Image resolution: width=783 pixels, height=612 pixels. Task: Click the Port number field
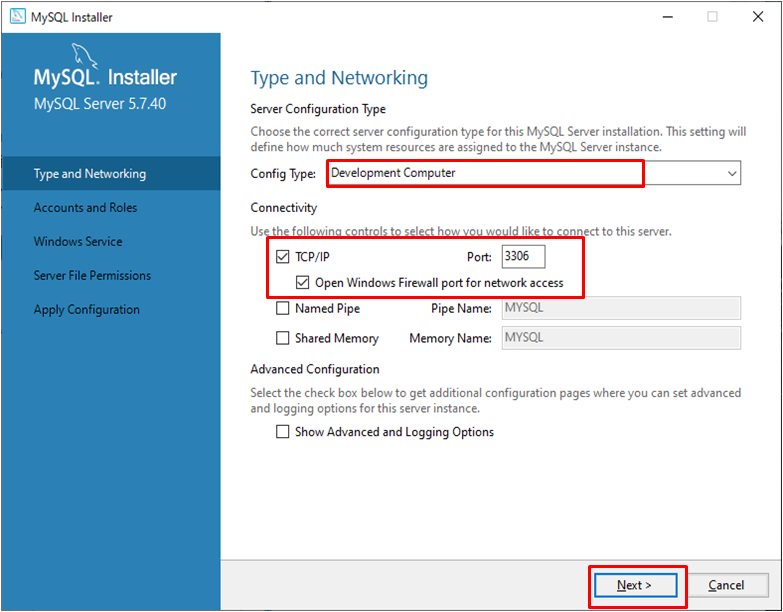coord(523,257)
